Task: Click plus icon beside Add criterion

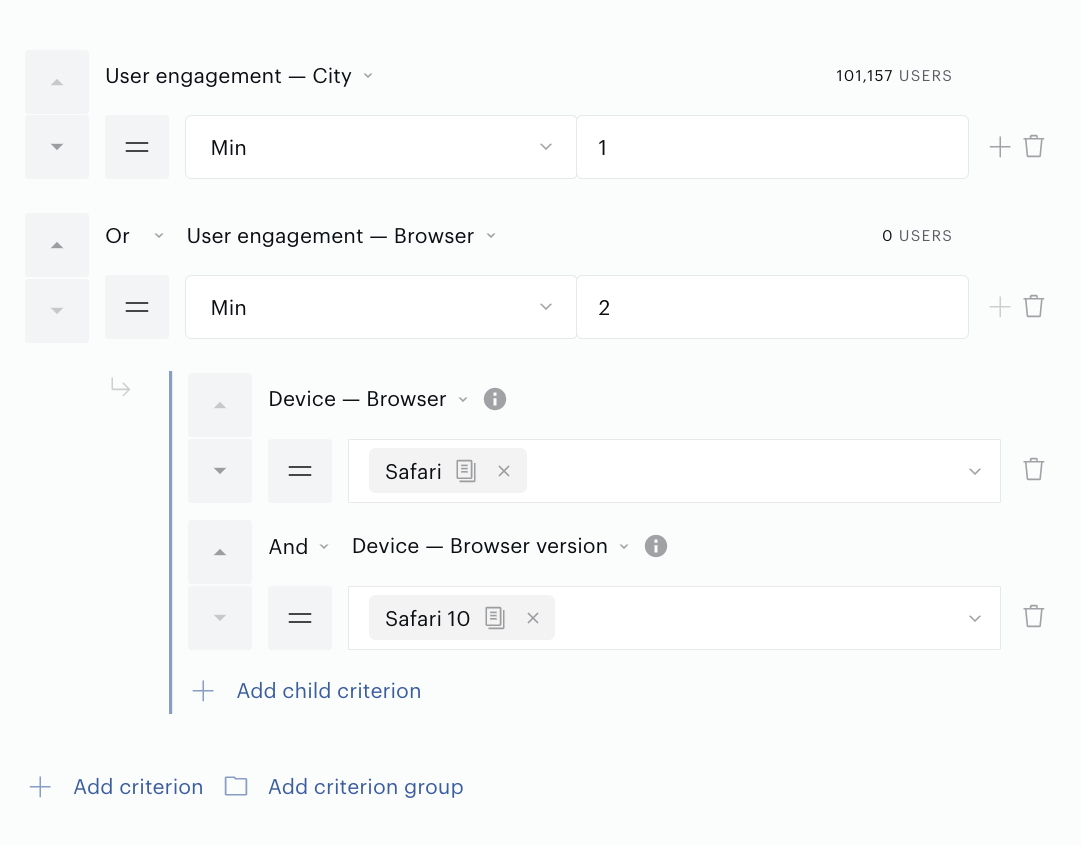Action: click(40, 786)
